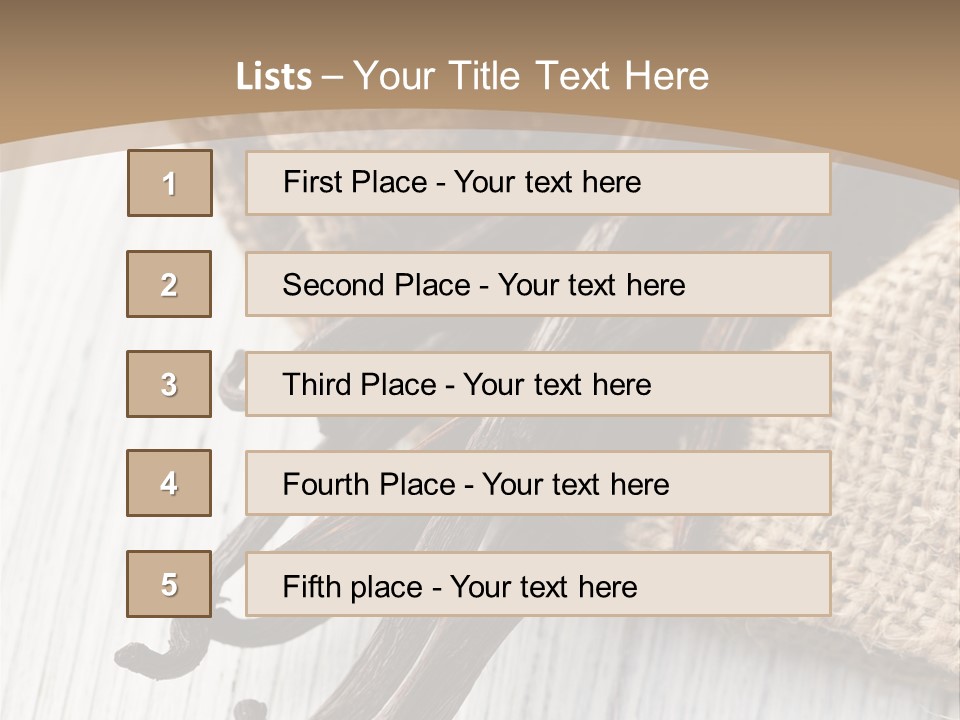960x720 pixels.
Task: Click the slide title text
Action: [472, 76]
